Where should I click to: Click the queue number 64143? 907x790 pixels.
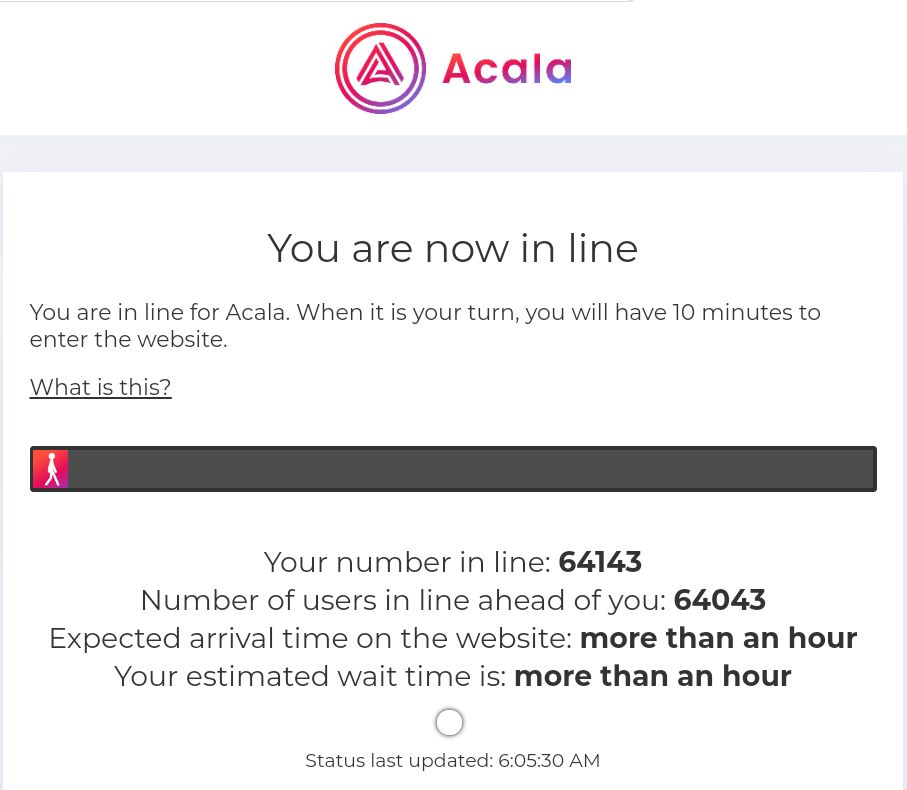click(x=600, y=562)
